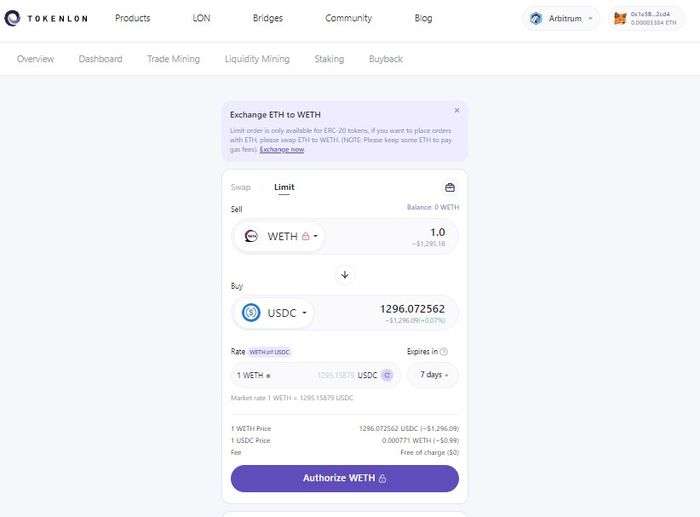Select the Limit tab
The image size is (700, 517).
point(284,187)
